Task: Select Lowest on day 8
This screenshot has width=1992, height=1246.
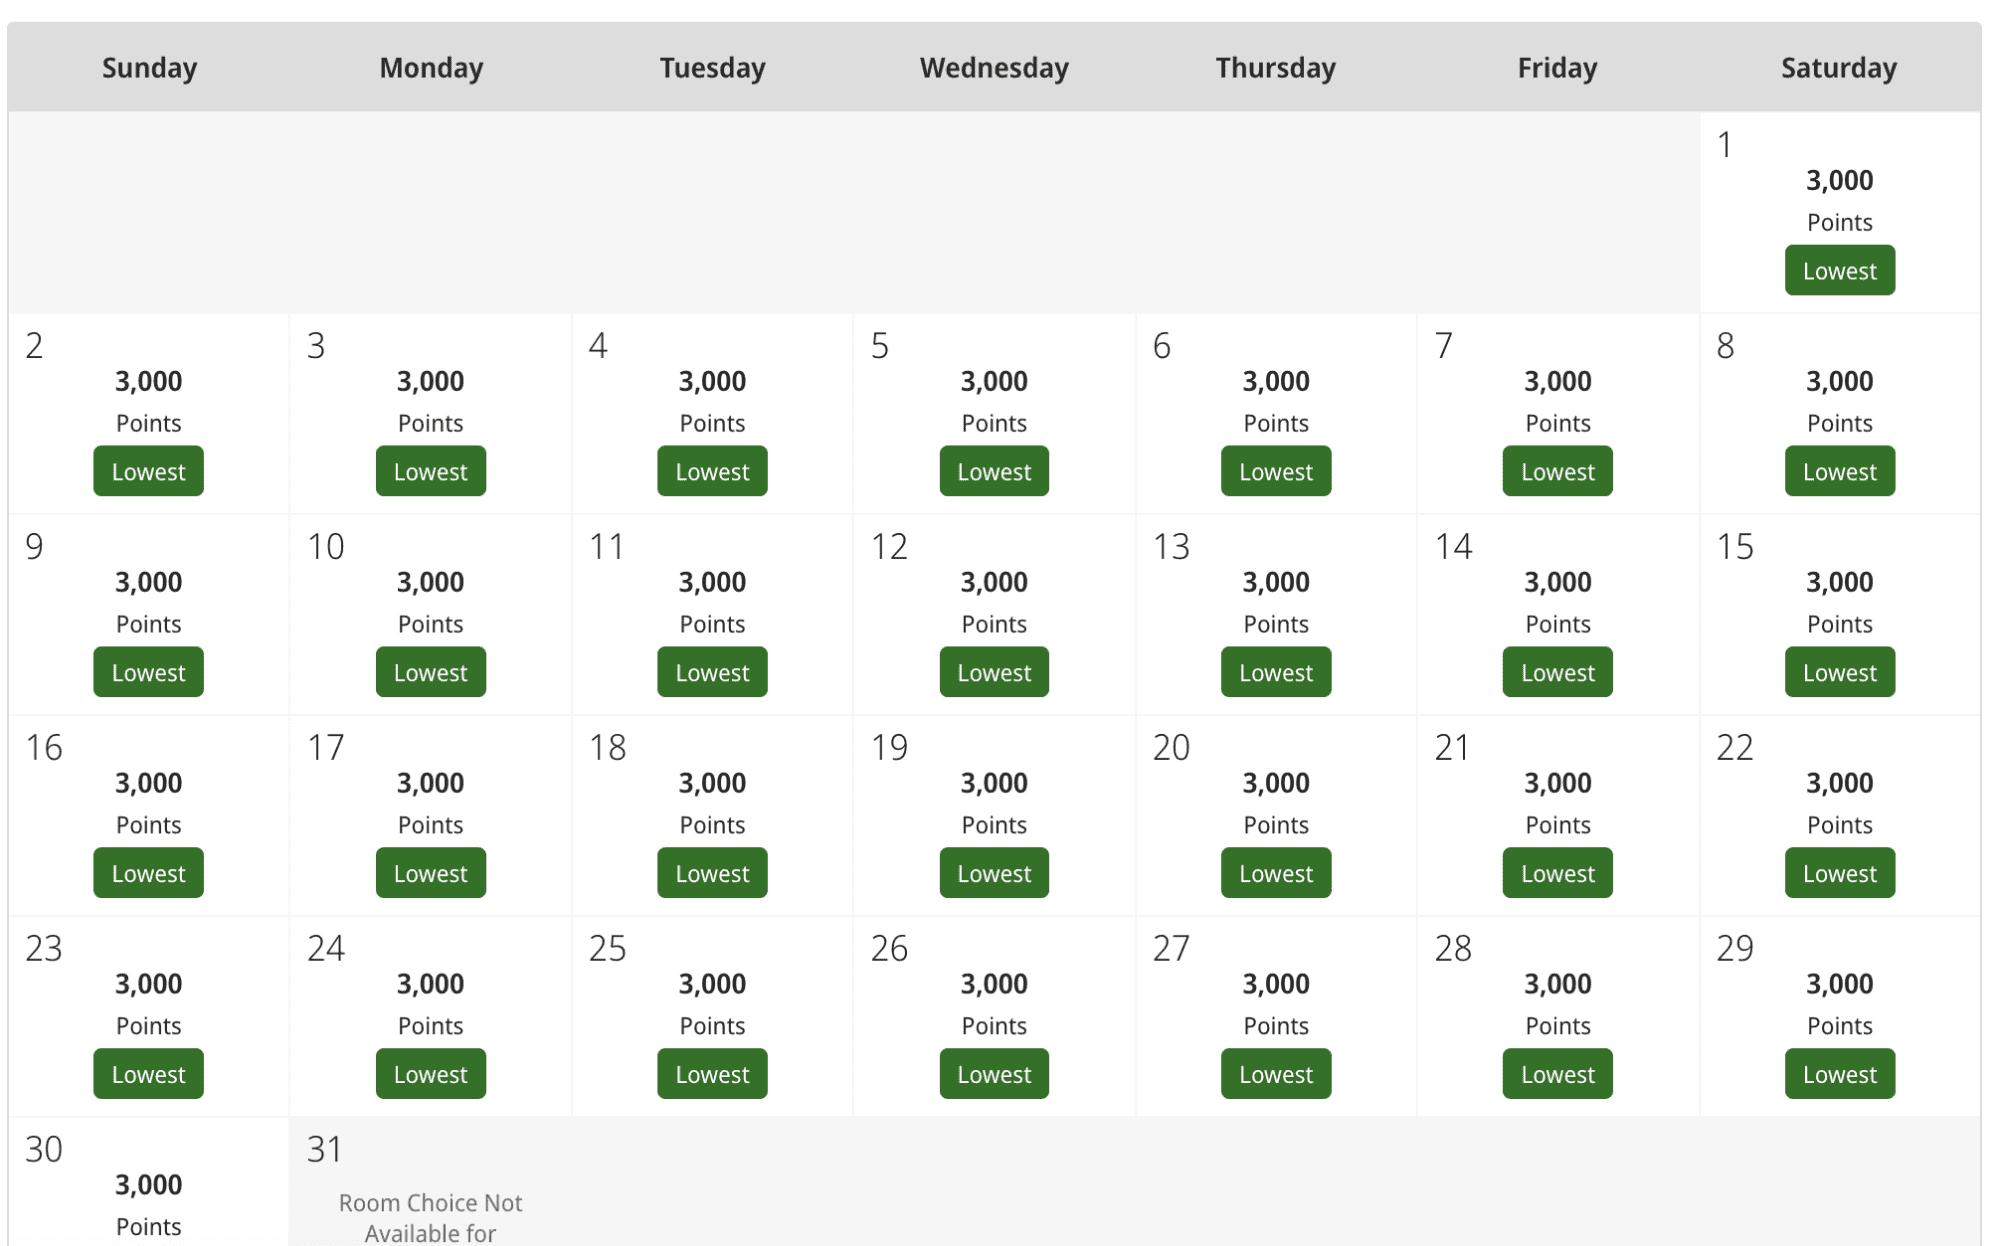Action: (x=1839, y=471)
